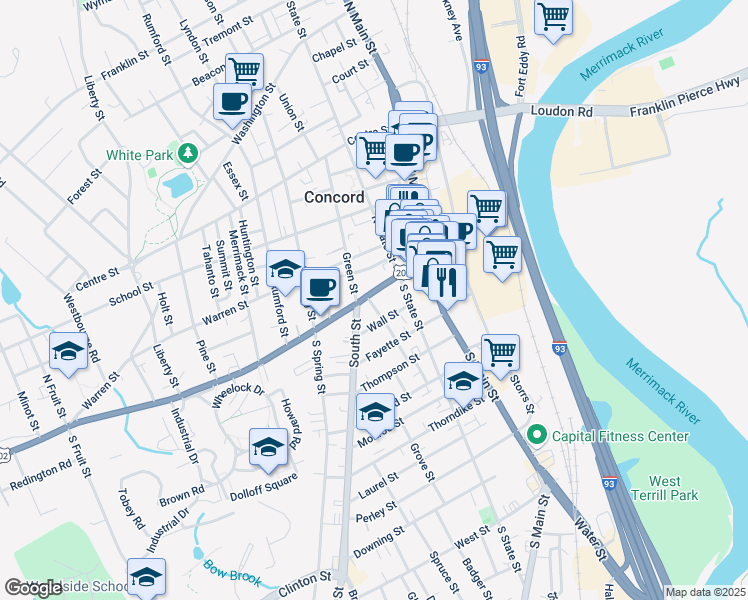
Task: Click the shopping cart marker near Fort Eddy Rd
Action: [x=553, y=18]
